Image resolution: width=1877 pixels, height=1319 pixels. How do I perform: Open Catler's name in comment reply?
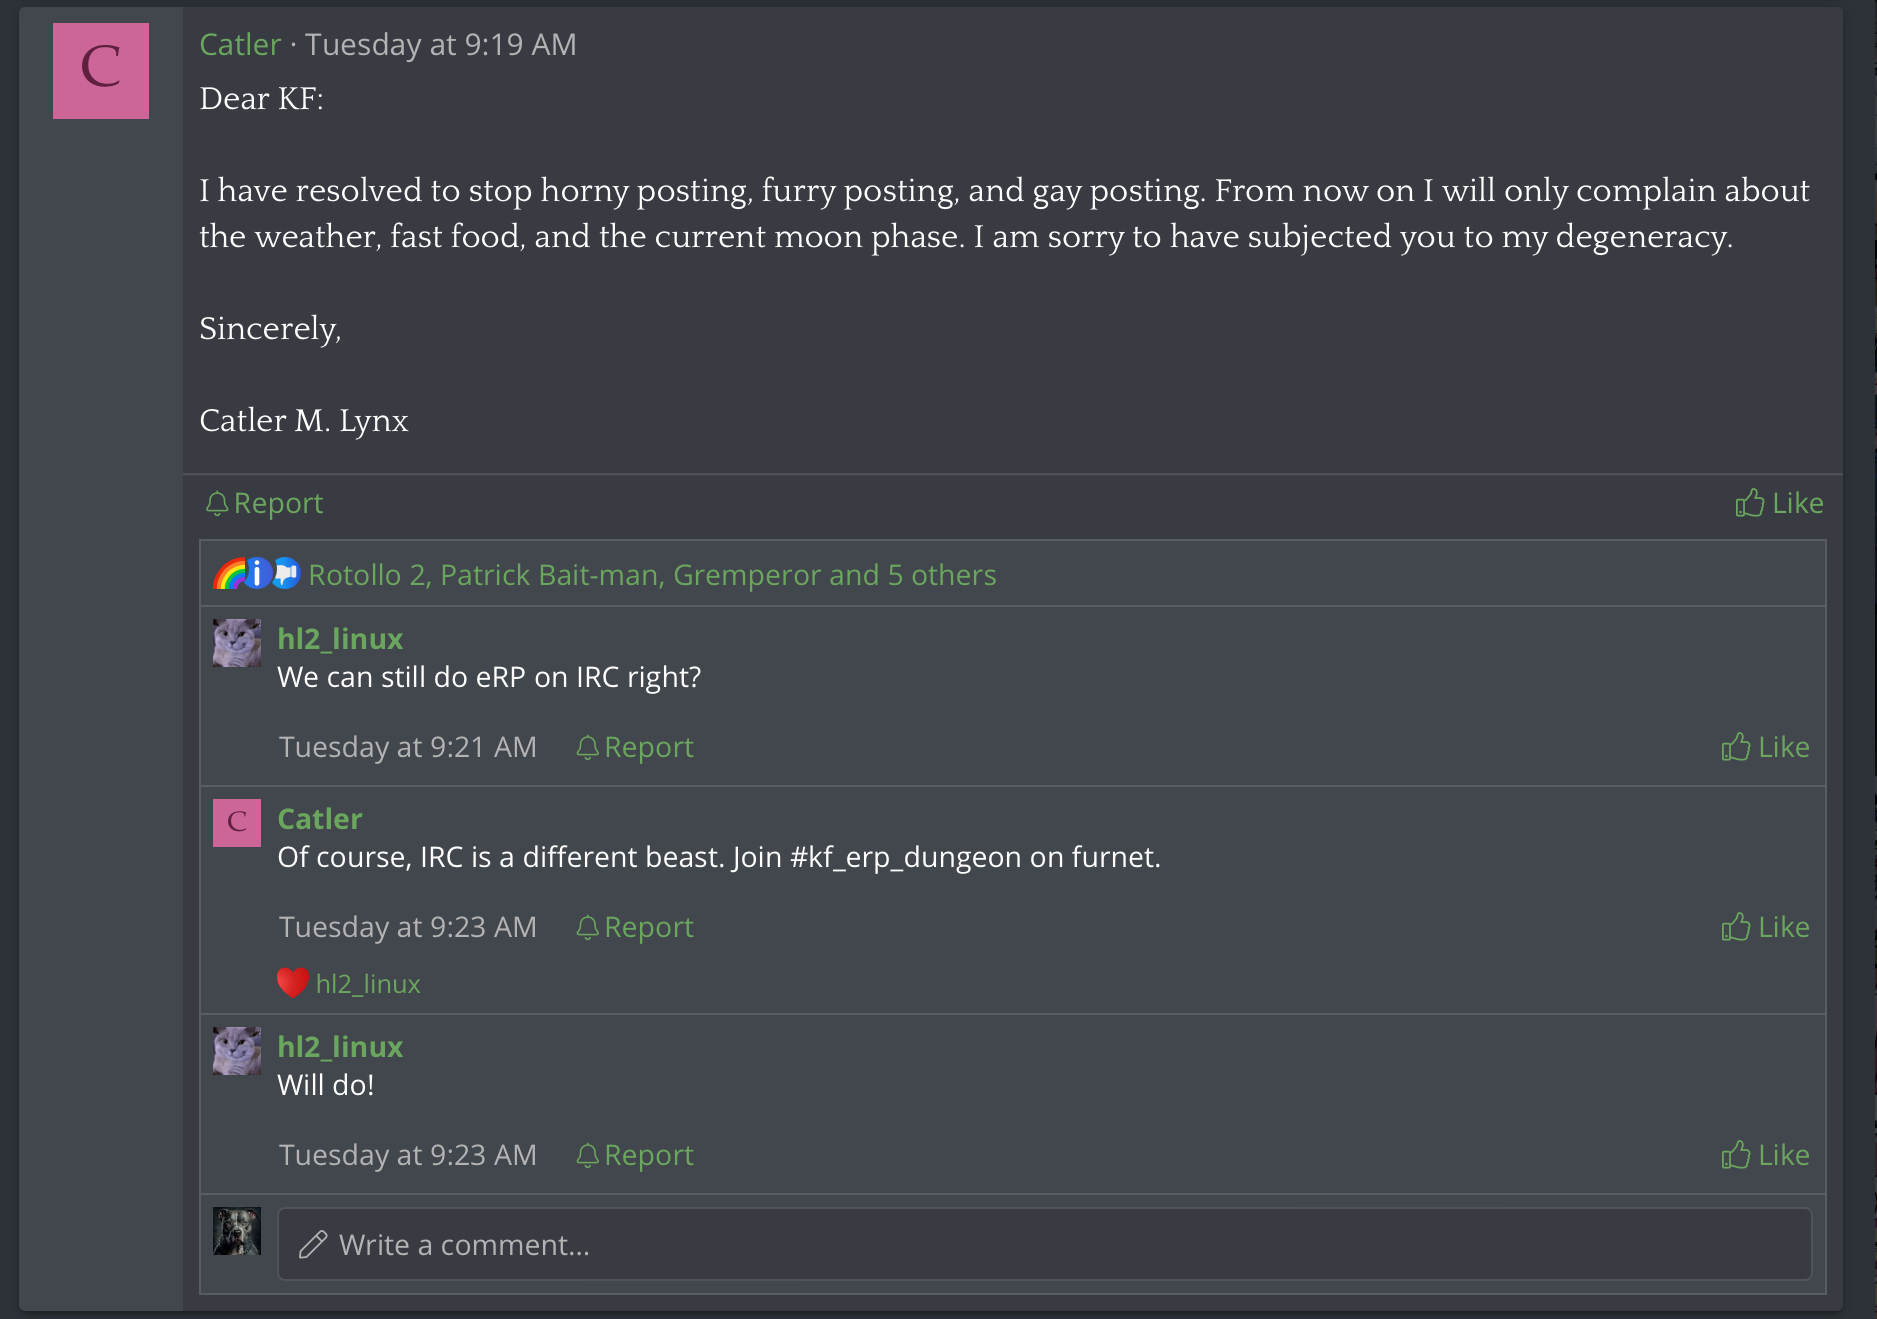[x=319, y=818]
